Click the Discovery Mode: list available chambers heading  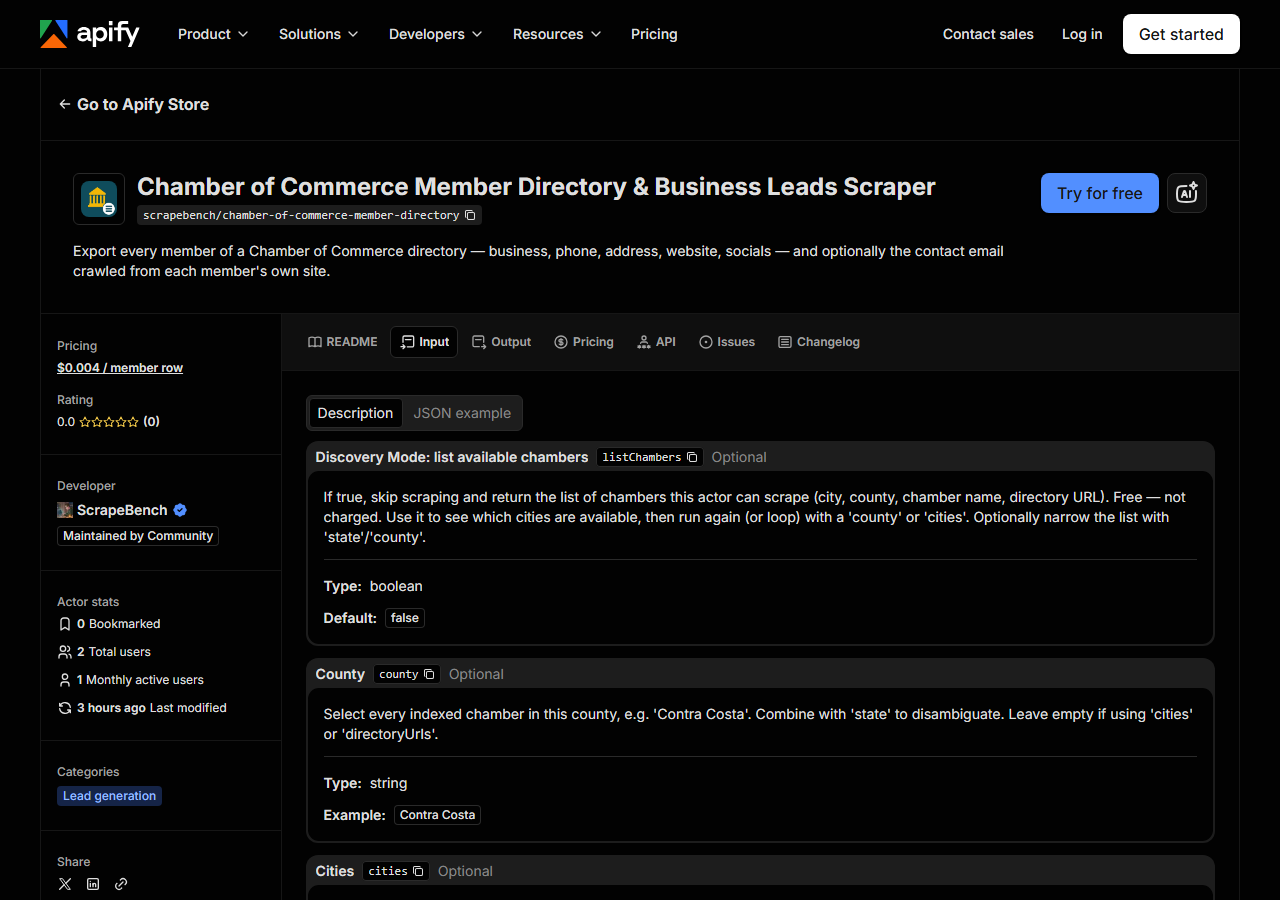point(452,457)
